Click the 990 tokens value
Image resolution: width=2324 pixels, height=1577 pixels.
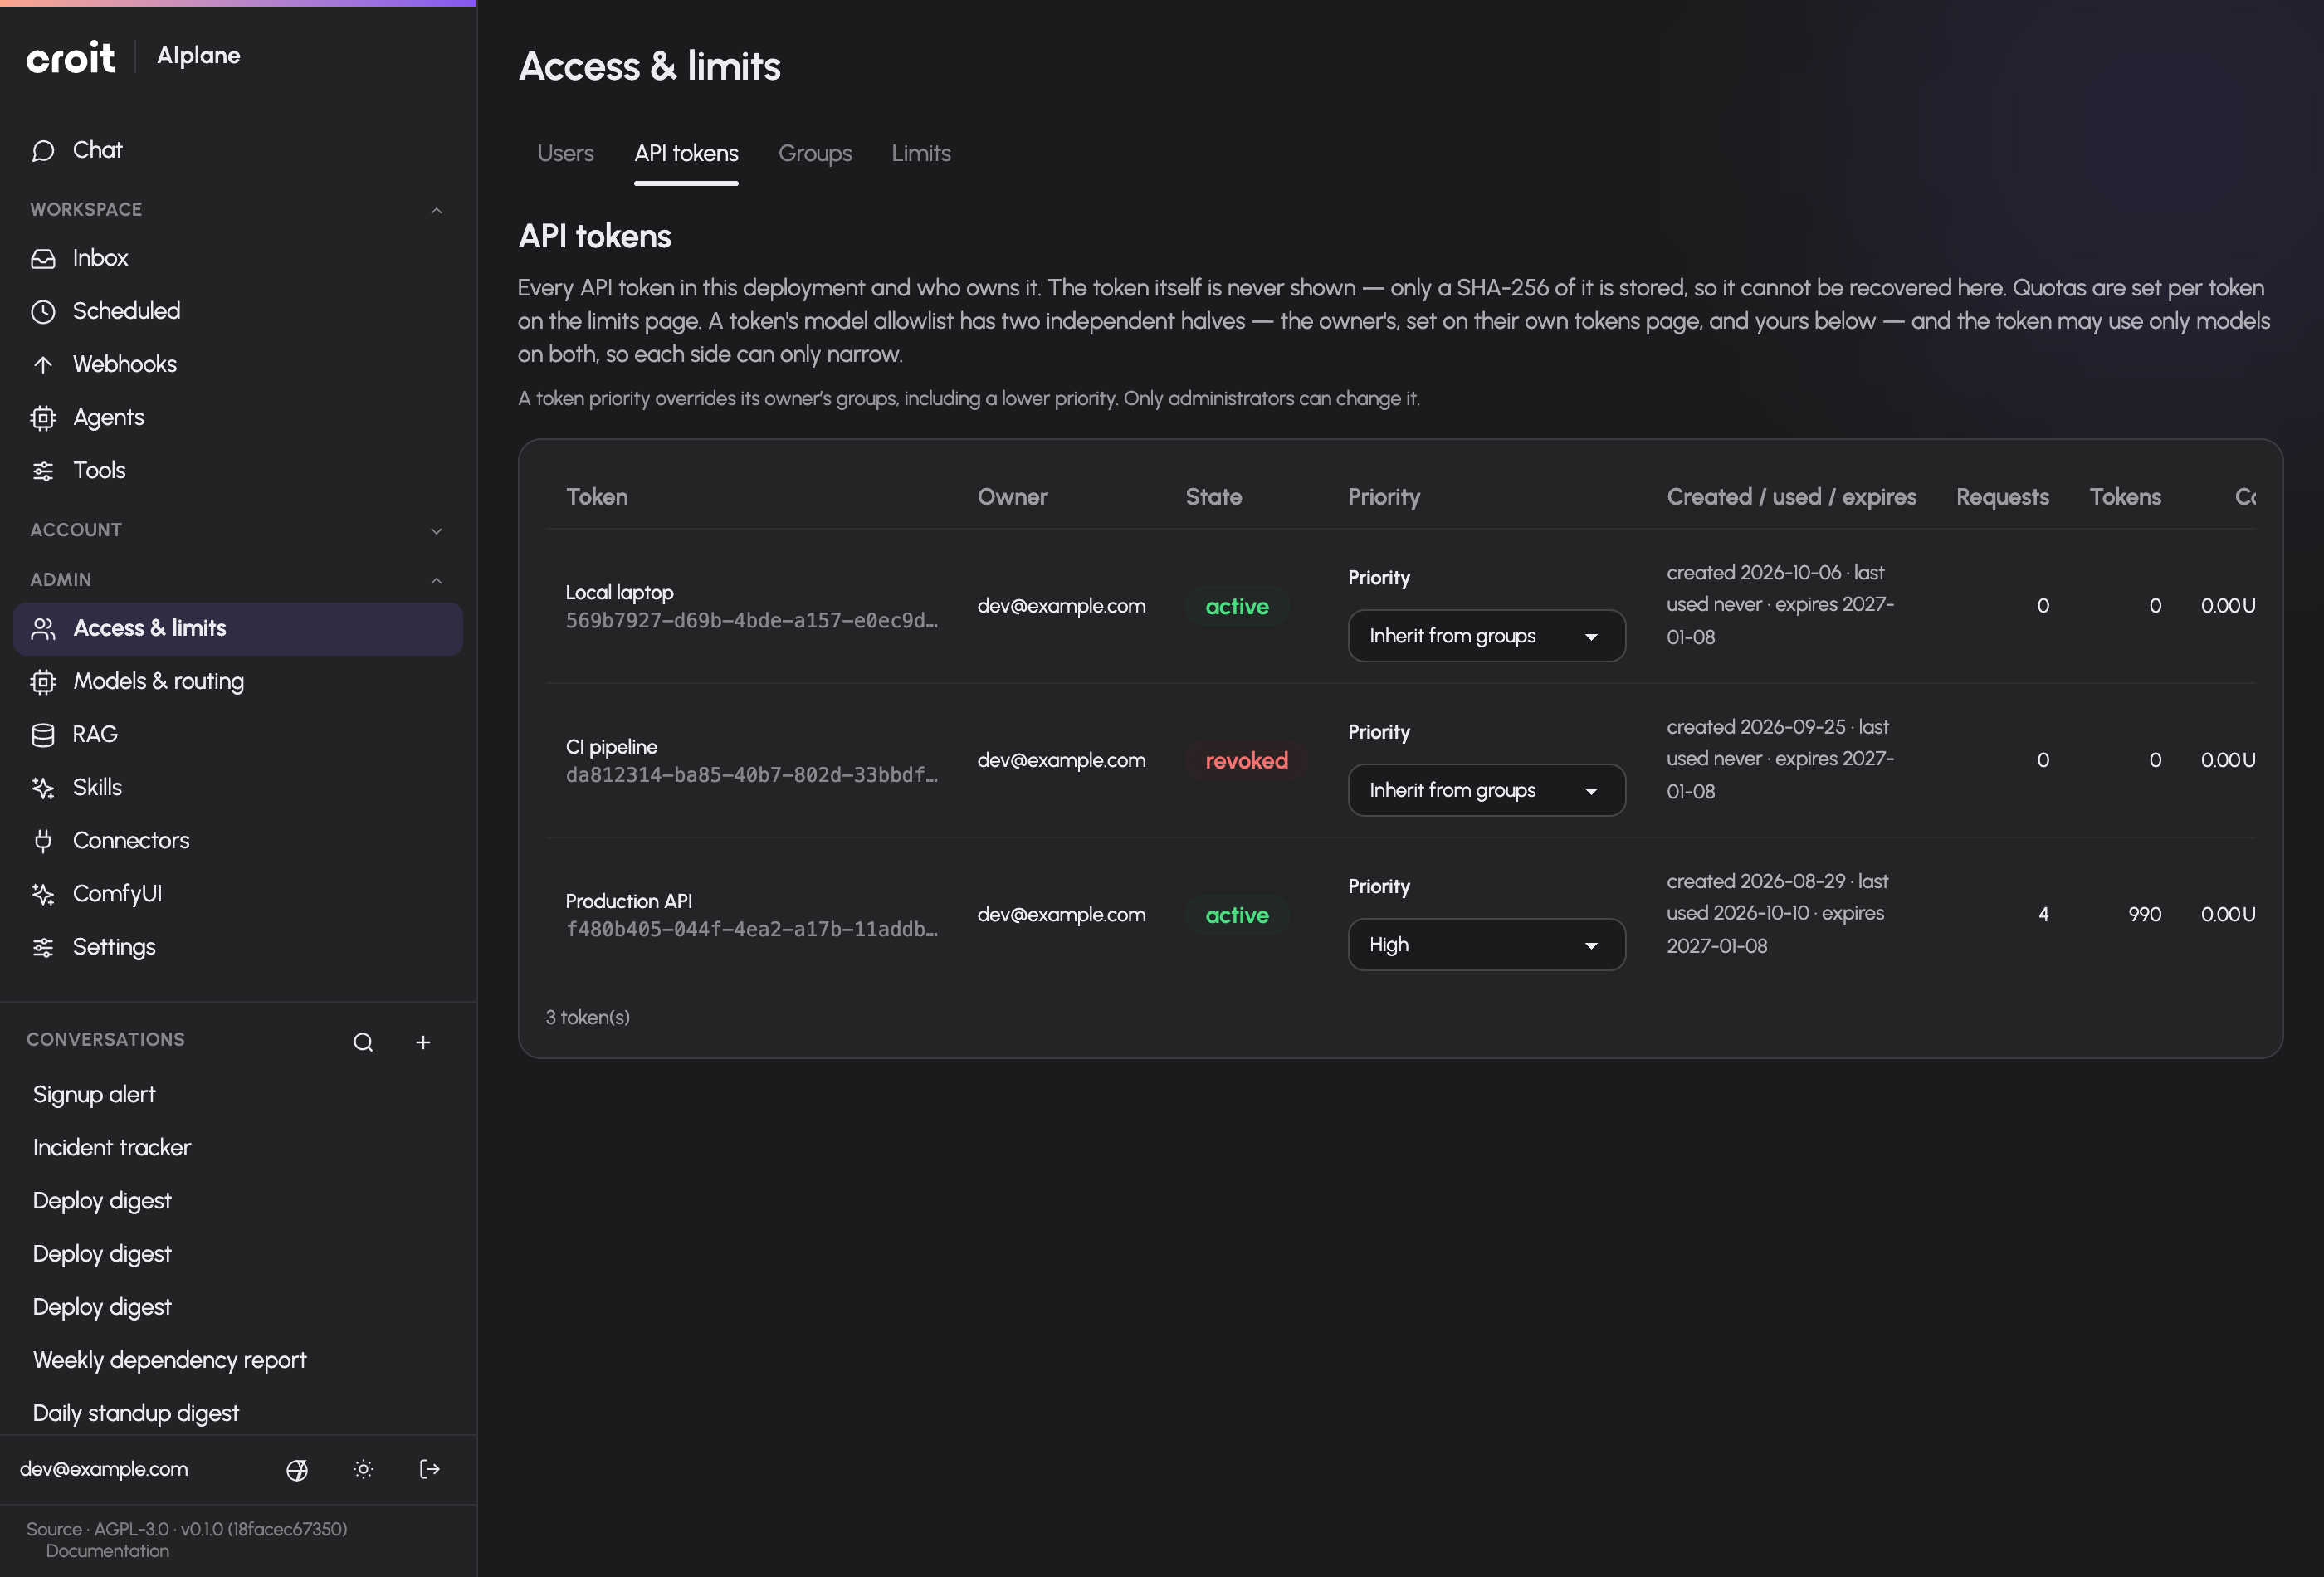pyautogui.click(x=2144, y=914)
